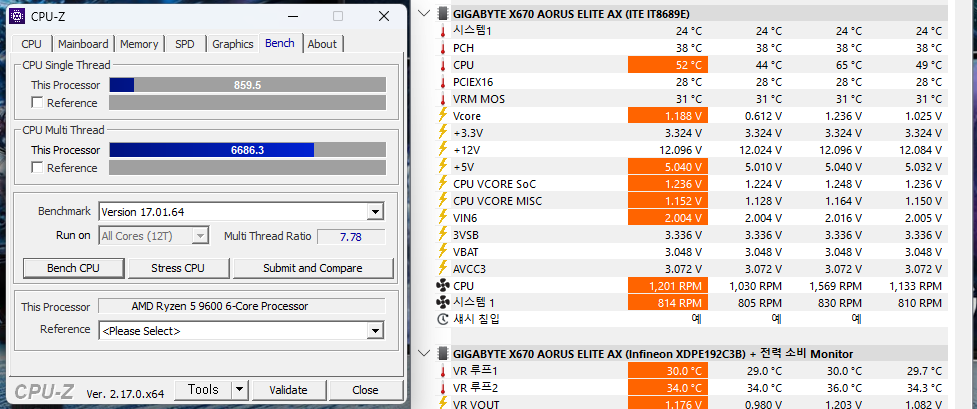Click the voltage icon beside VR VOUT
The image size is (977, 409).
click(x=443, y=403)
